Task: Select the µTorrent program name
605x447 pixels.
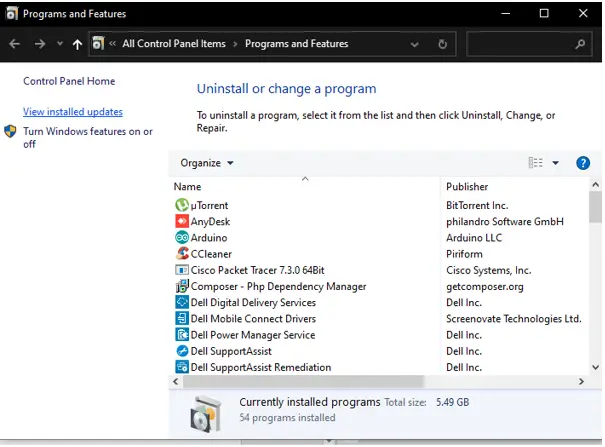Action: (x=209, y=206)
